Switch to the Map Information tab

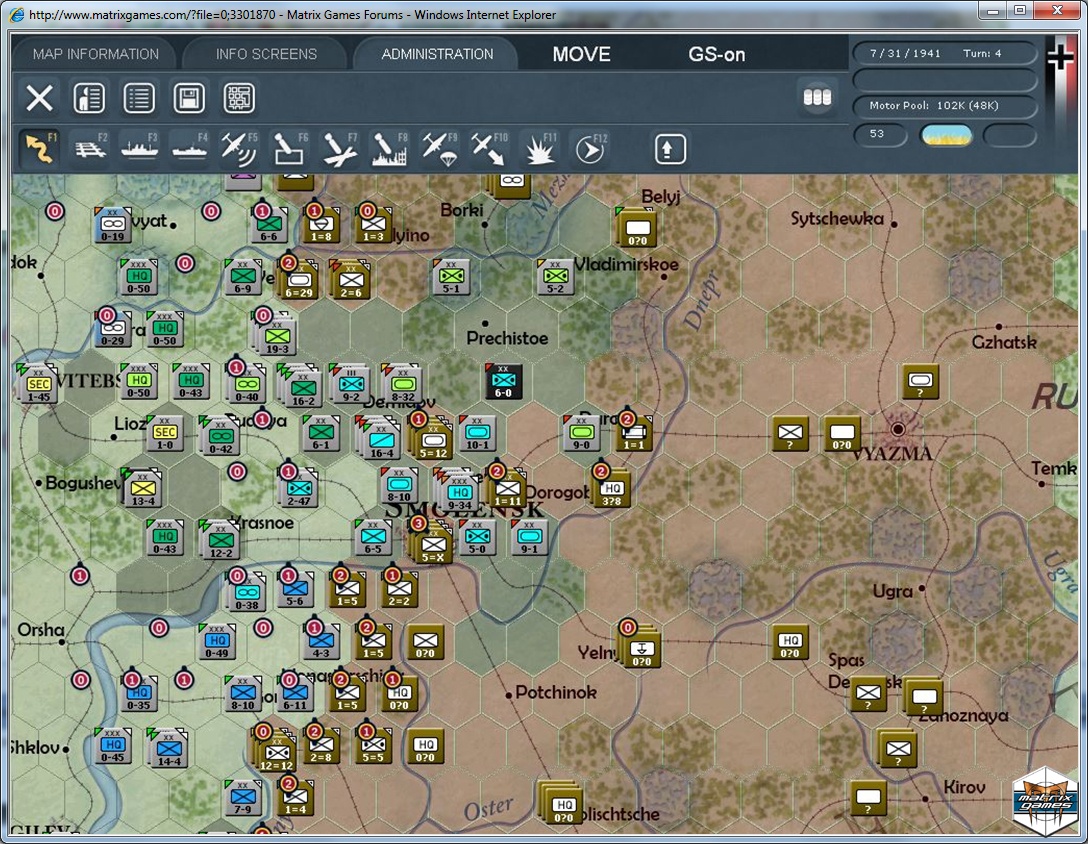tap(95, 54)
